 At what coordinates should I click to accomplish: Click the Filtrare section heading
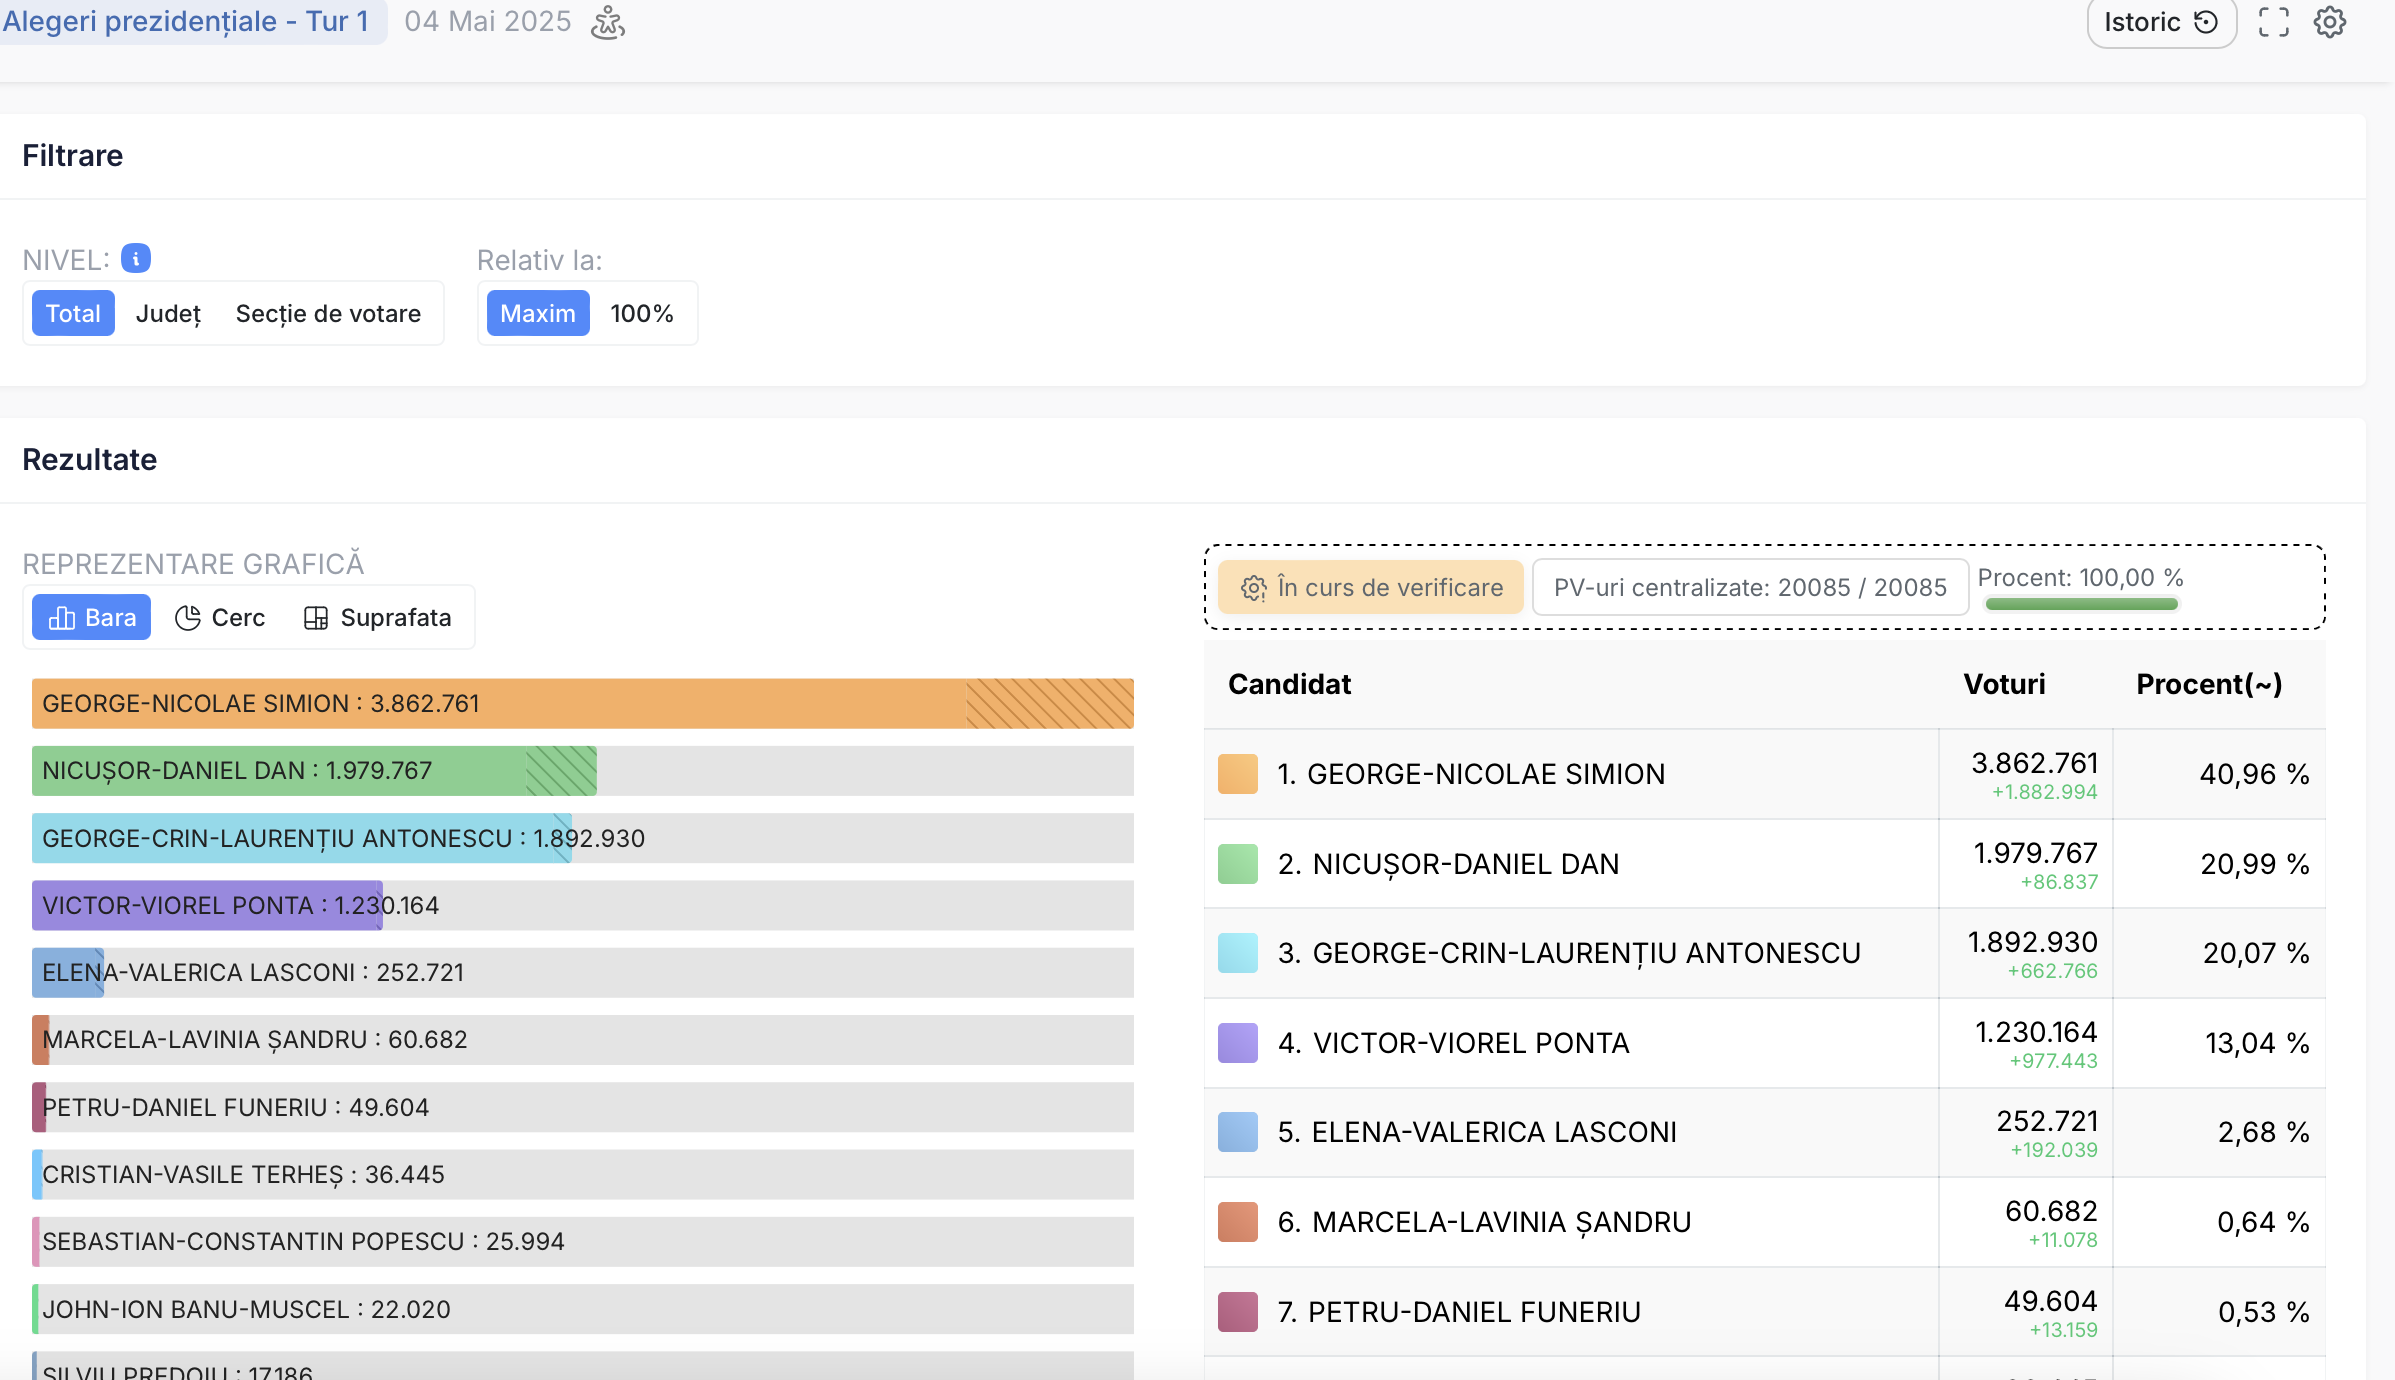[73, 156]
